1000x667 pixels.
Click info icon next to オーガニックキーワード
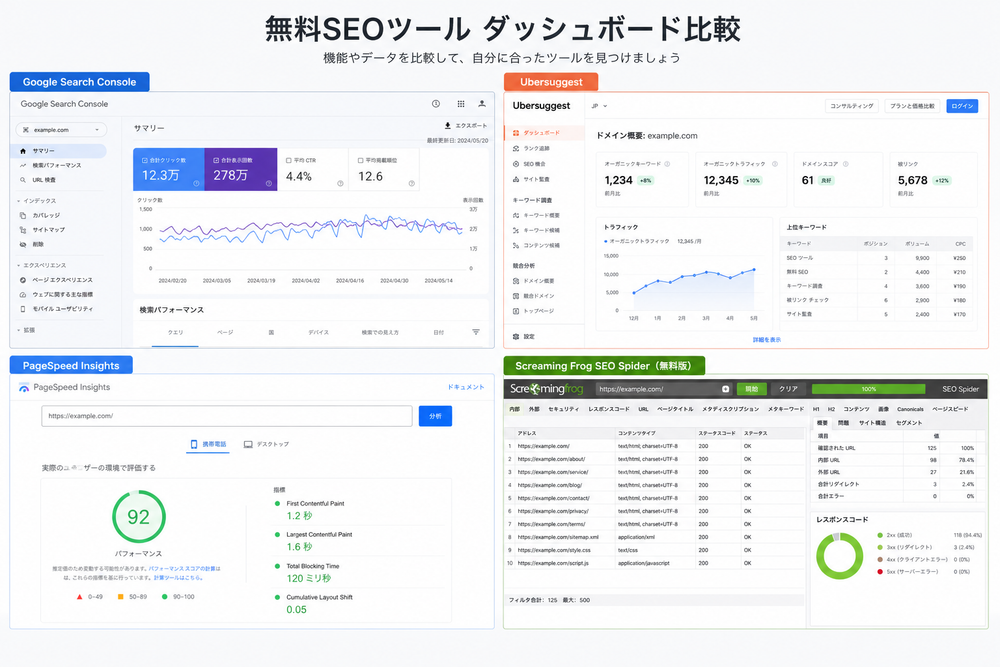(667, 164)
